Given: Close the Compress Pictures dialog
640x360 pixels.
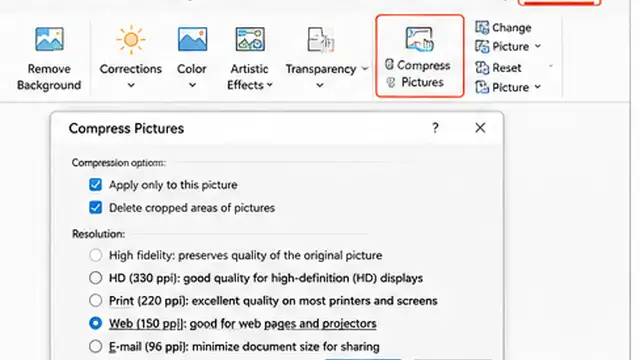Looking at the screenshot, I should click(x=480, y=128).
